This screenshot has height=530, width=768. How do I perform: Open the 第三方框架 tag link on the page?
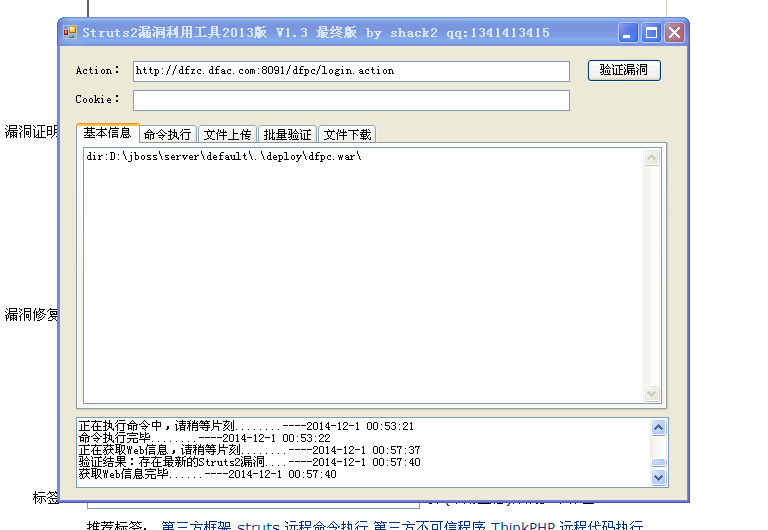coord(196,525)
